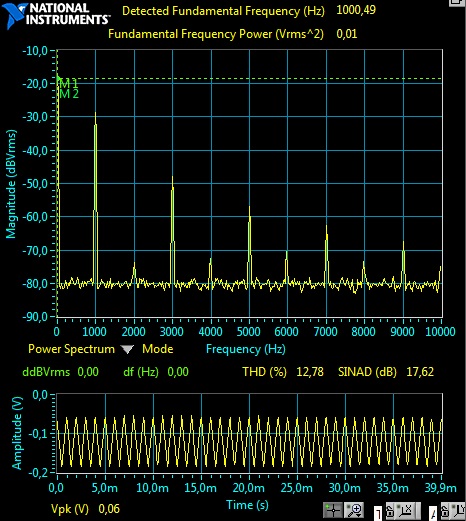Click the Y-axis autoscale once button

(457, 511)
